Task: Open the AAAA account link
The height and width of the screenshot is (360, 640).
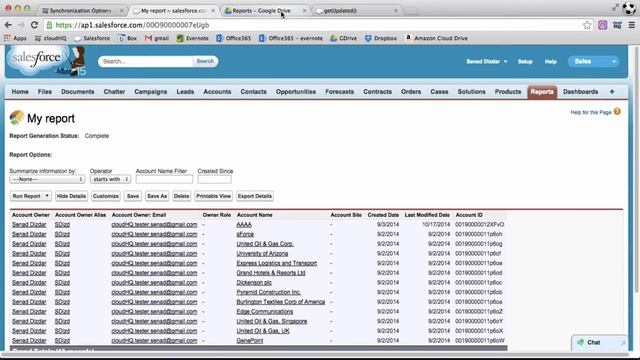Action: (x=244, y=224)
